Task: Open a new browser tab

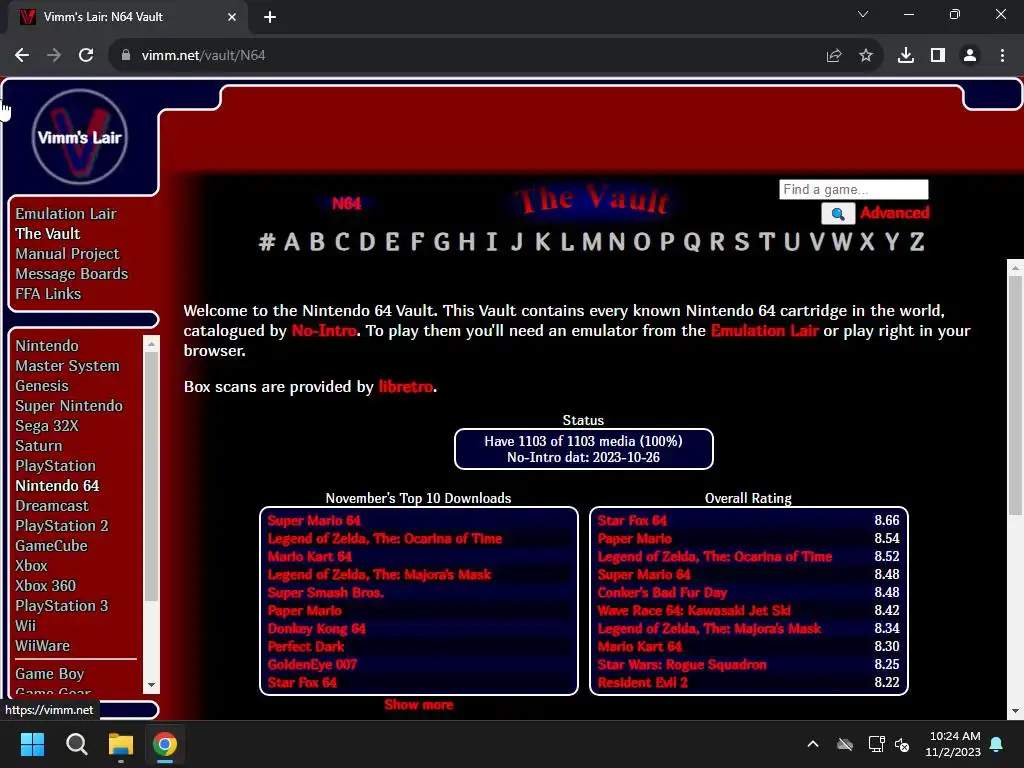Action: tap(270, 17)
